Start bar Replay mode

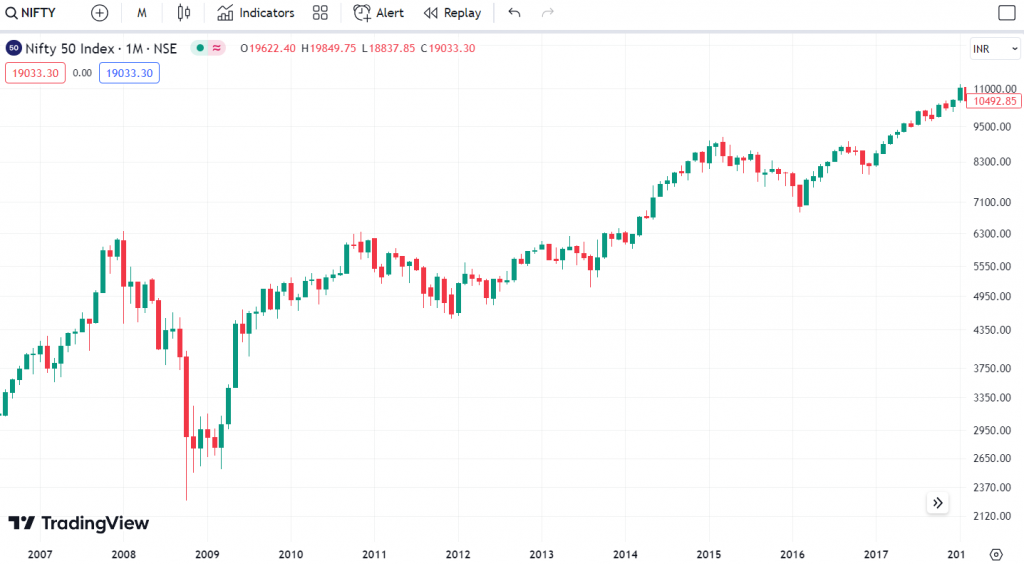click(x=453, y=12)
